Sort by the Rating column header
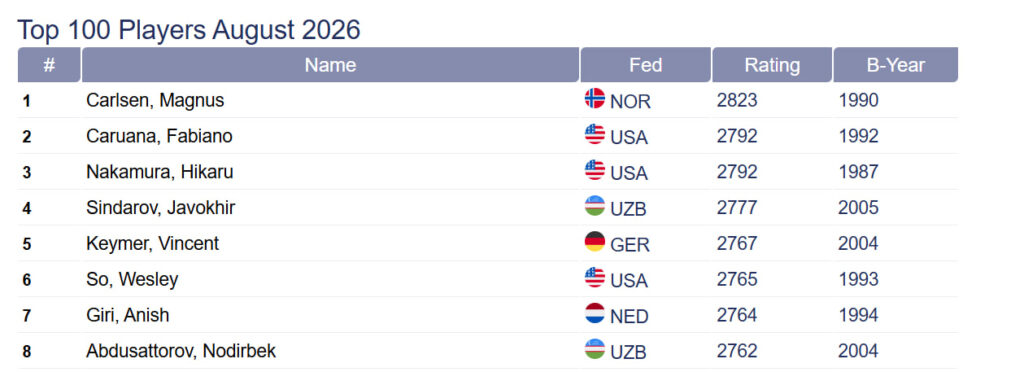The image size is (1024, 372). coord(772,65)
